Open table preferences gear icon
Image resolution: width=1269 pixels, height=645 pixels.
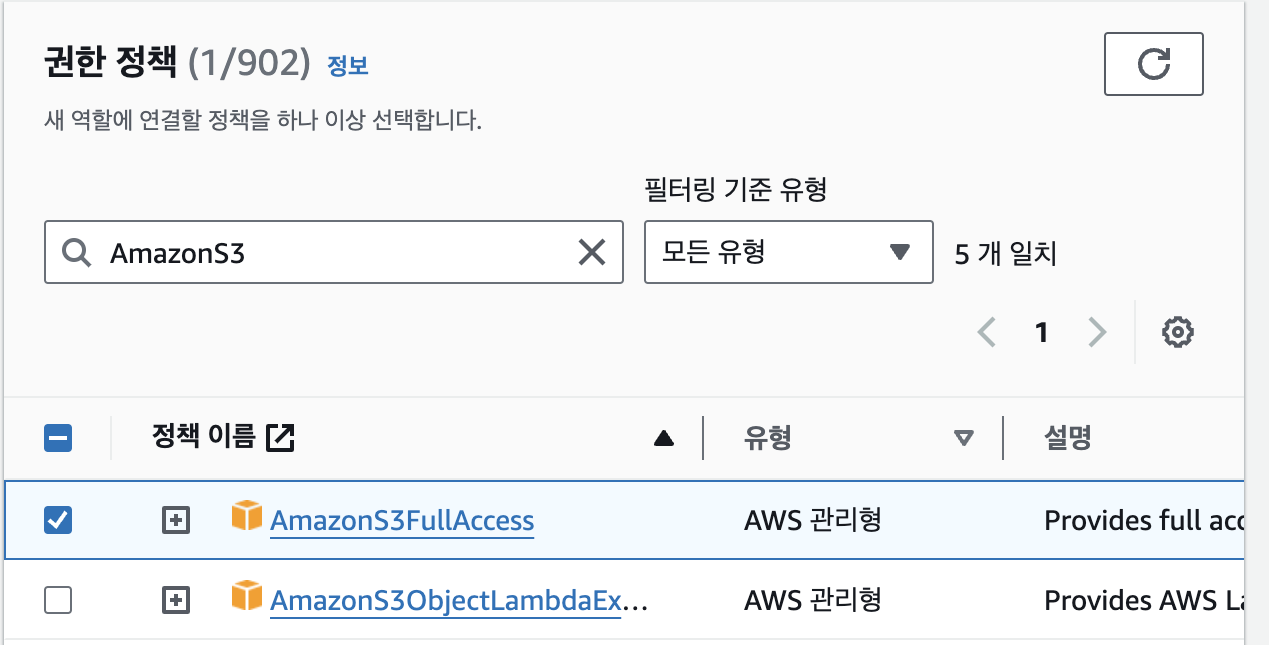coord(1178,332)
